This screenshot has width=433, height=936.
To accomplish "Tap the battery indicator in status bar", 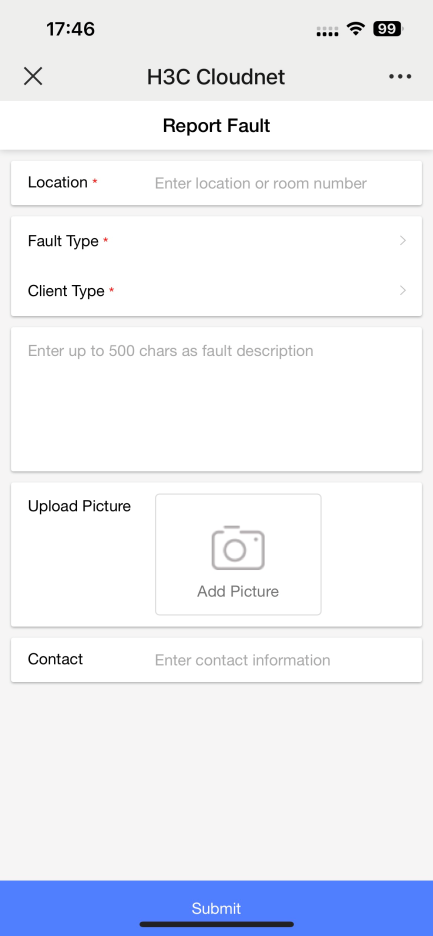I will pos(388,29).
